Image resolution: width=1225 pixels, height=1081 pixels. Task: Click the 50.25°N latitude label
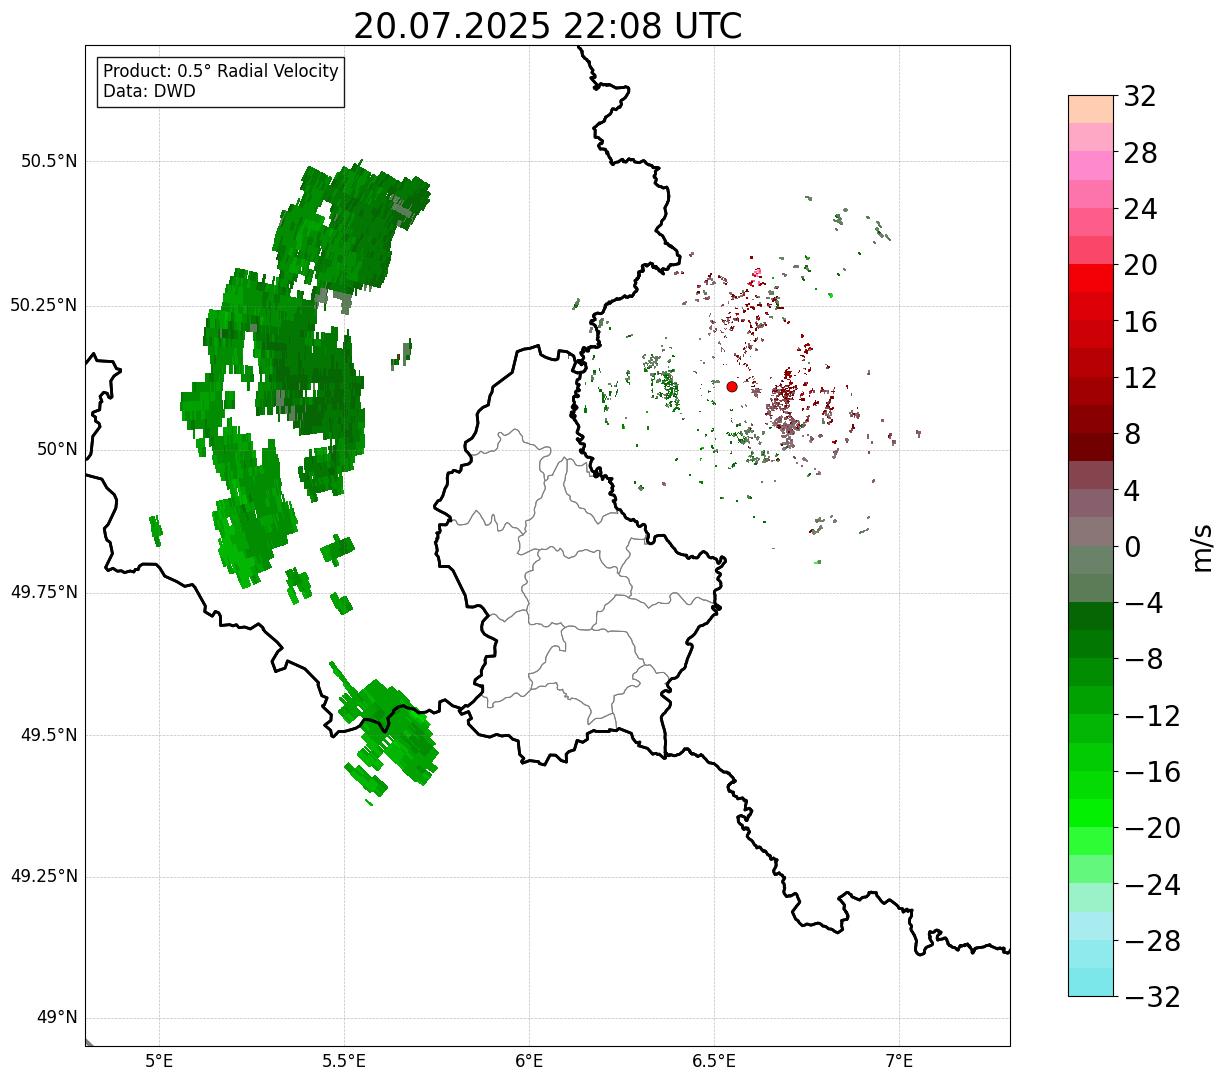44,305
